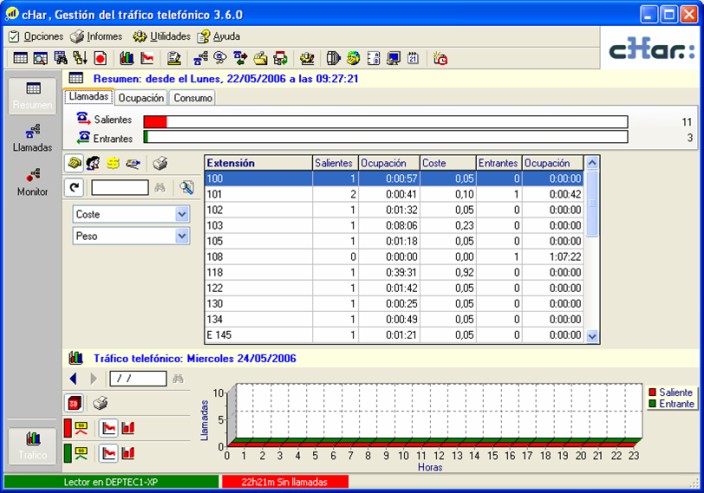This screenshot has height=493, width=704.
Task: Click the alarm clock icon in main toolbar
Action: coord(440,59)
